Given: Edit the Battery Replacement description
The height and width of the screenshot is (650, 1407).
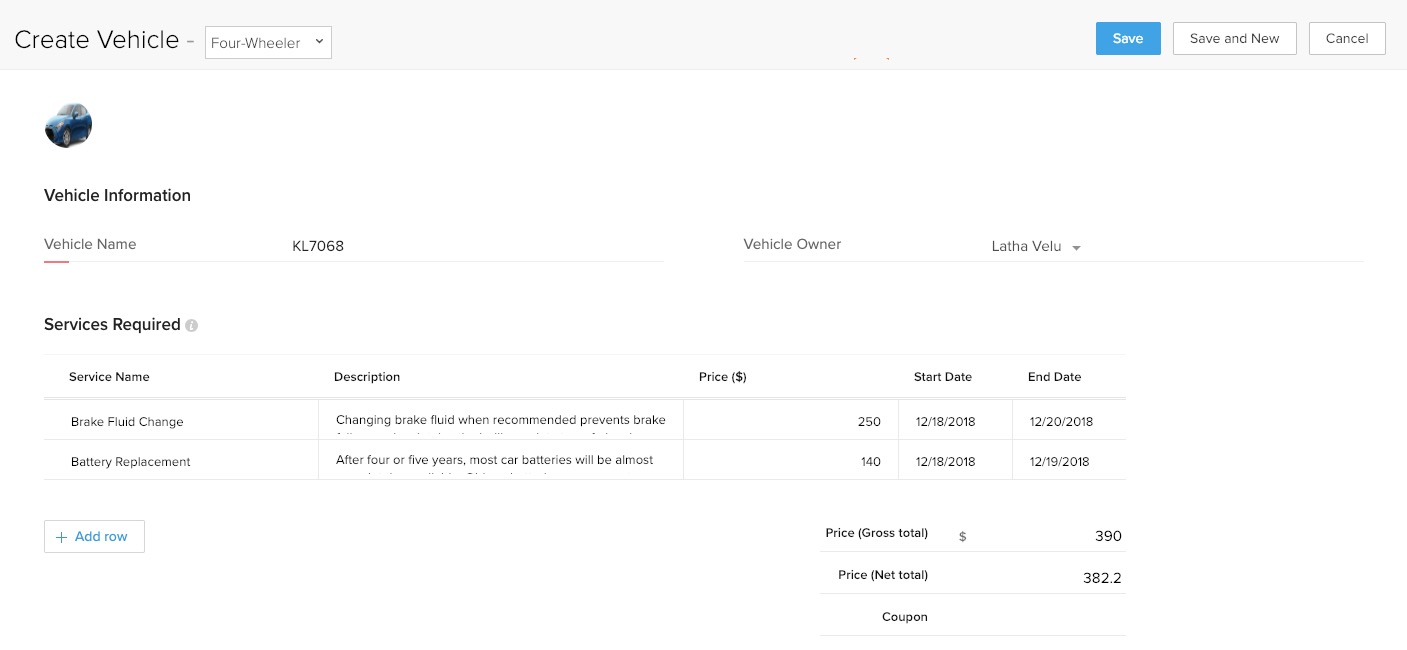Looking at the screenshot, I should [500, 461].
